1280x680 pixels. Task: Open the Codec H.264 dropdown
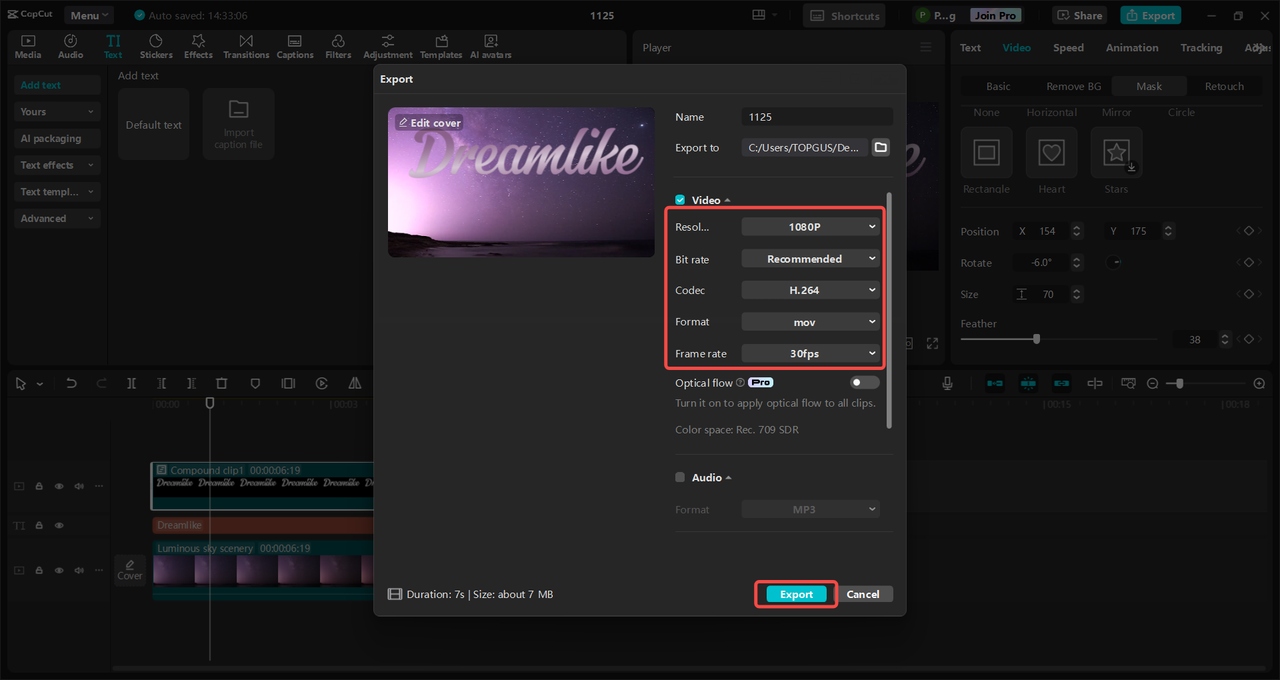tap(811, 290)
